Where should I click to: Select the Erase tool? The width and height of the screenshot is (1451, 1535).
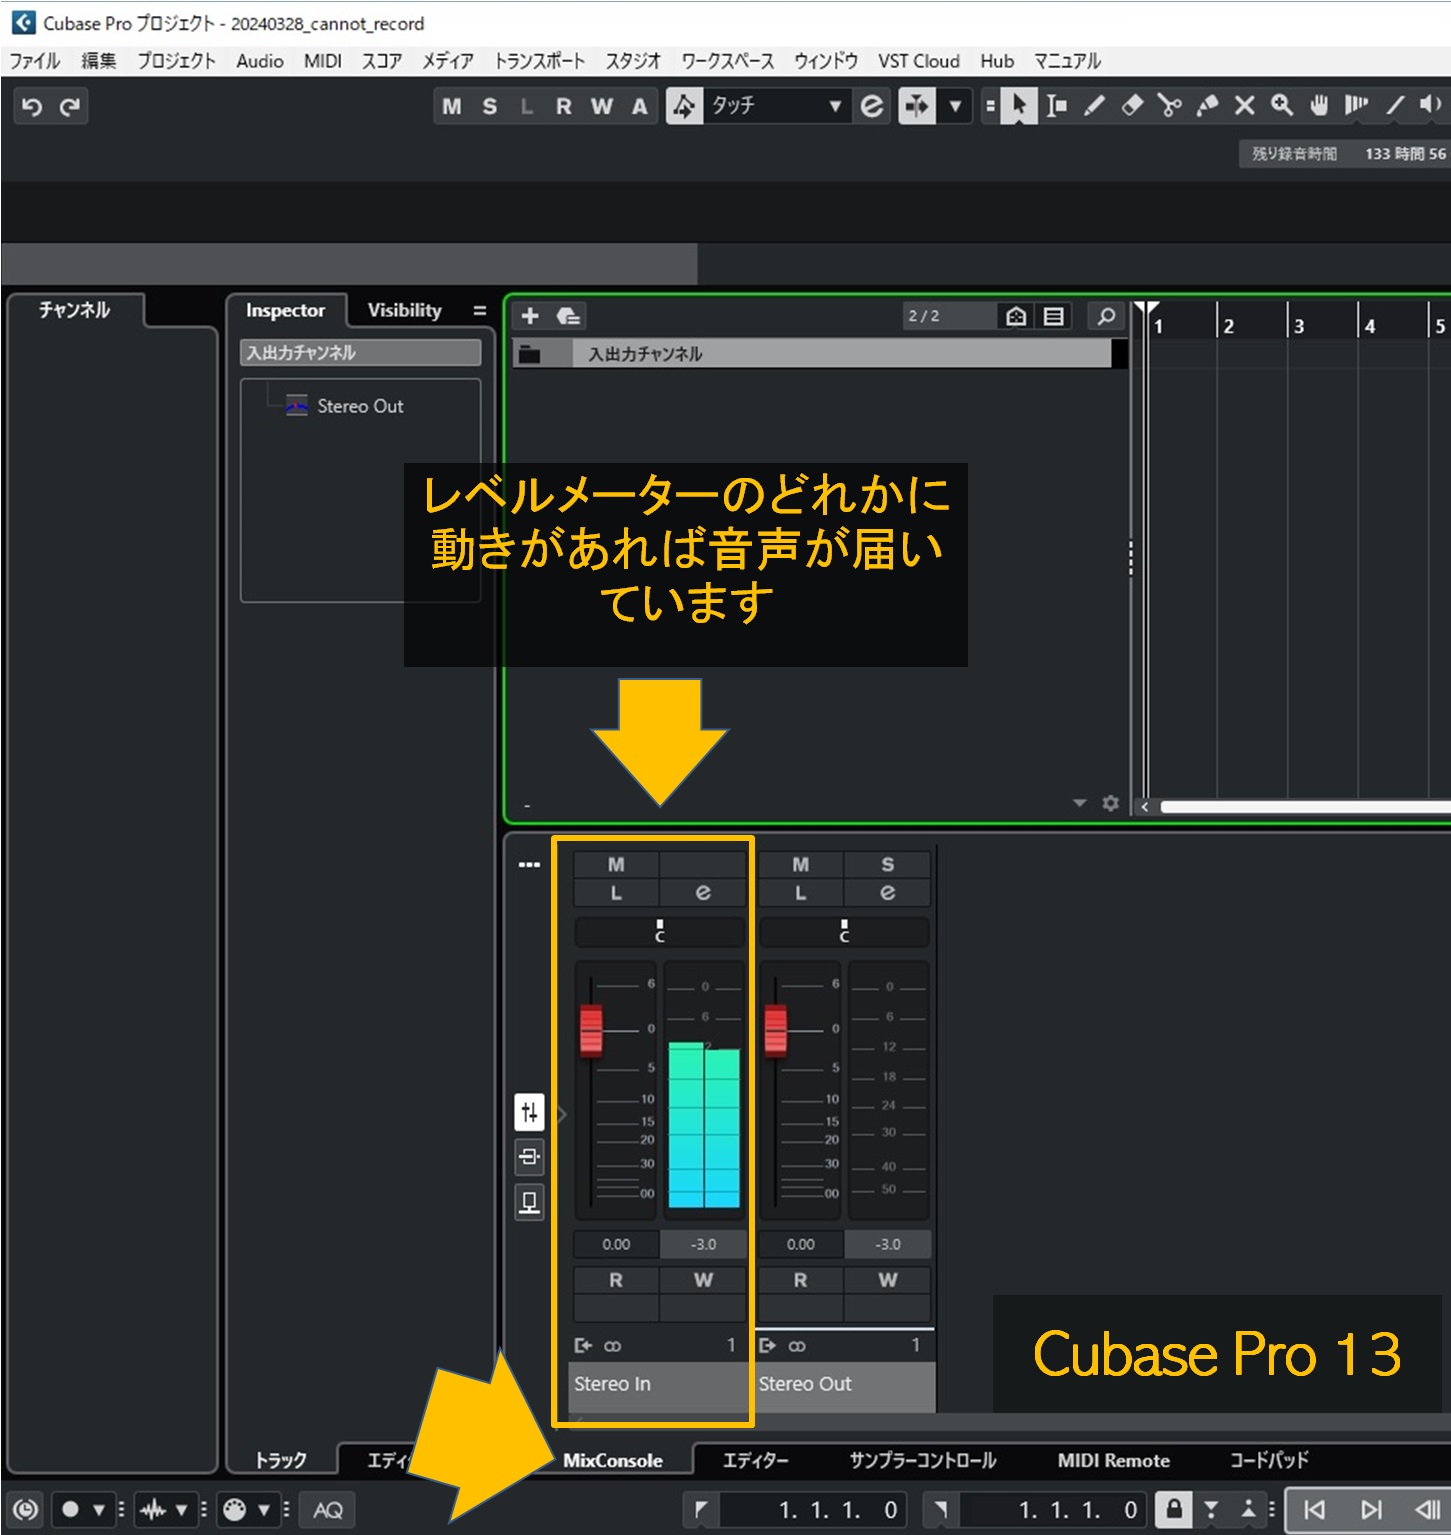(1132, 106)
